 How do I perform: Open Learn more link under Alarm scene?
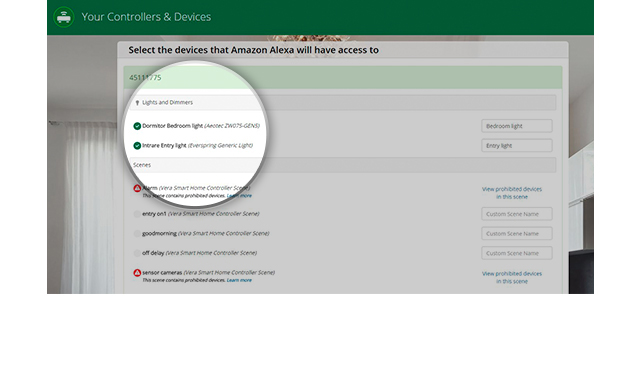tap(239, 196)
